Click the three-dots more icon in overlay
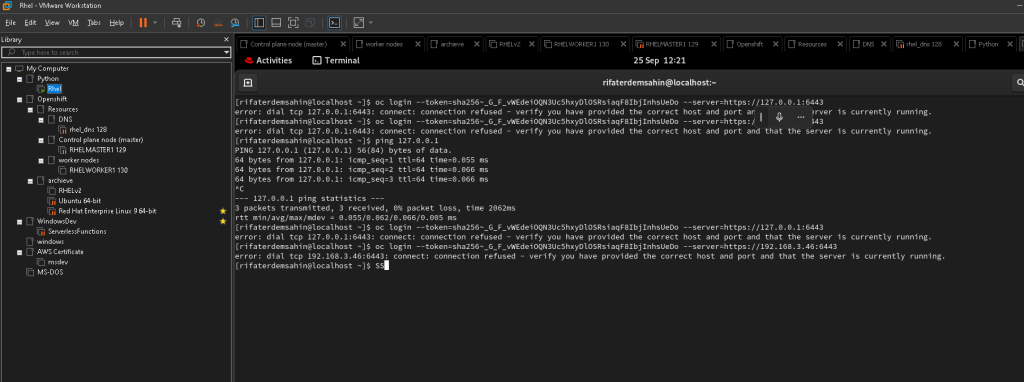 pyautogui.click(x=801, y=117)
